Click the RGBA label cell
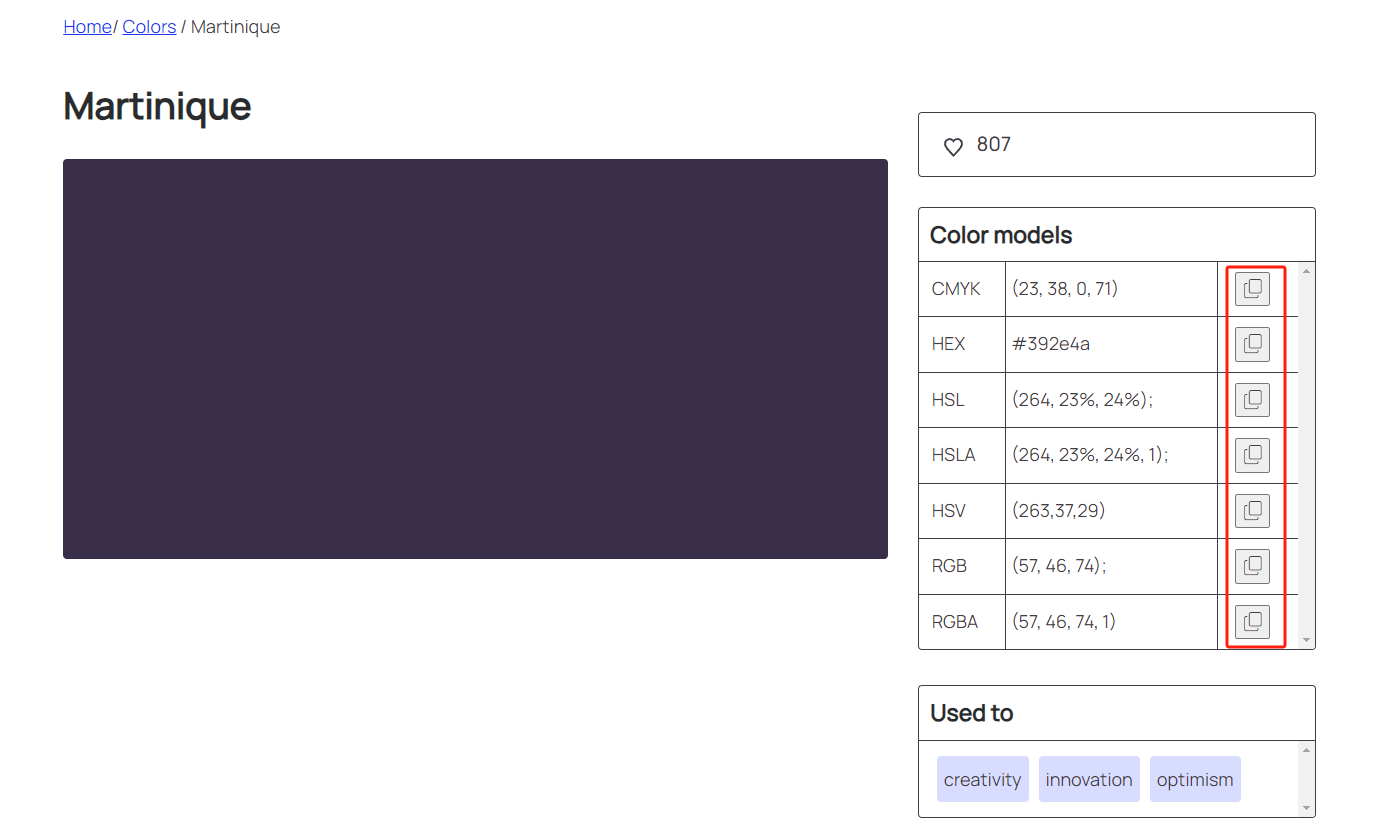The width and height of the screenshot is (1397, 827). [x=962, y=622]
